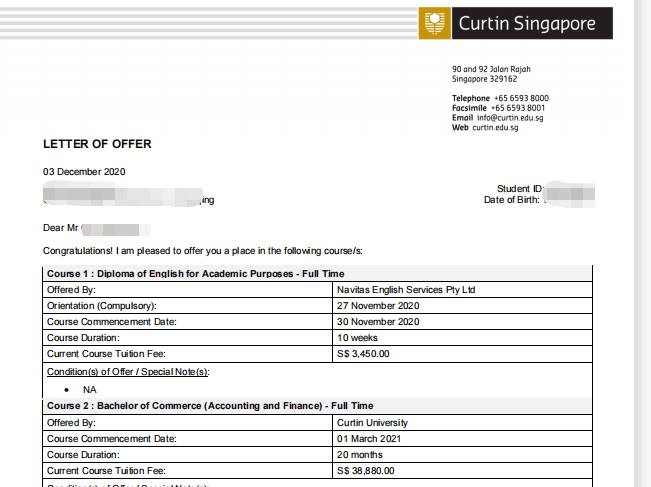The image size is (651, 487).
Task: Click Course 2 'Current Course Tuition Fee:' label
Action: click(106, 471)
